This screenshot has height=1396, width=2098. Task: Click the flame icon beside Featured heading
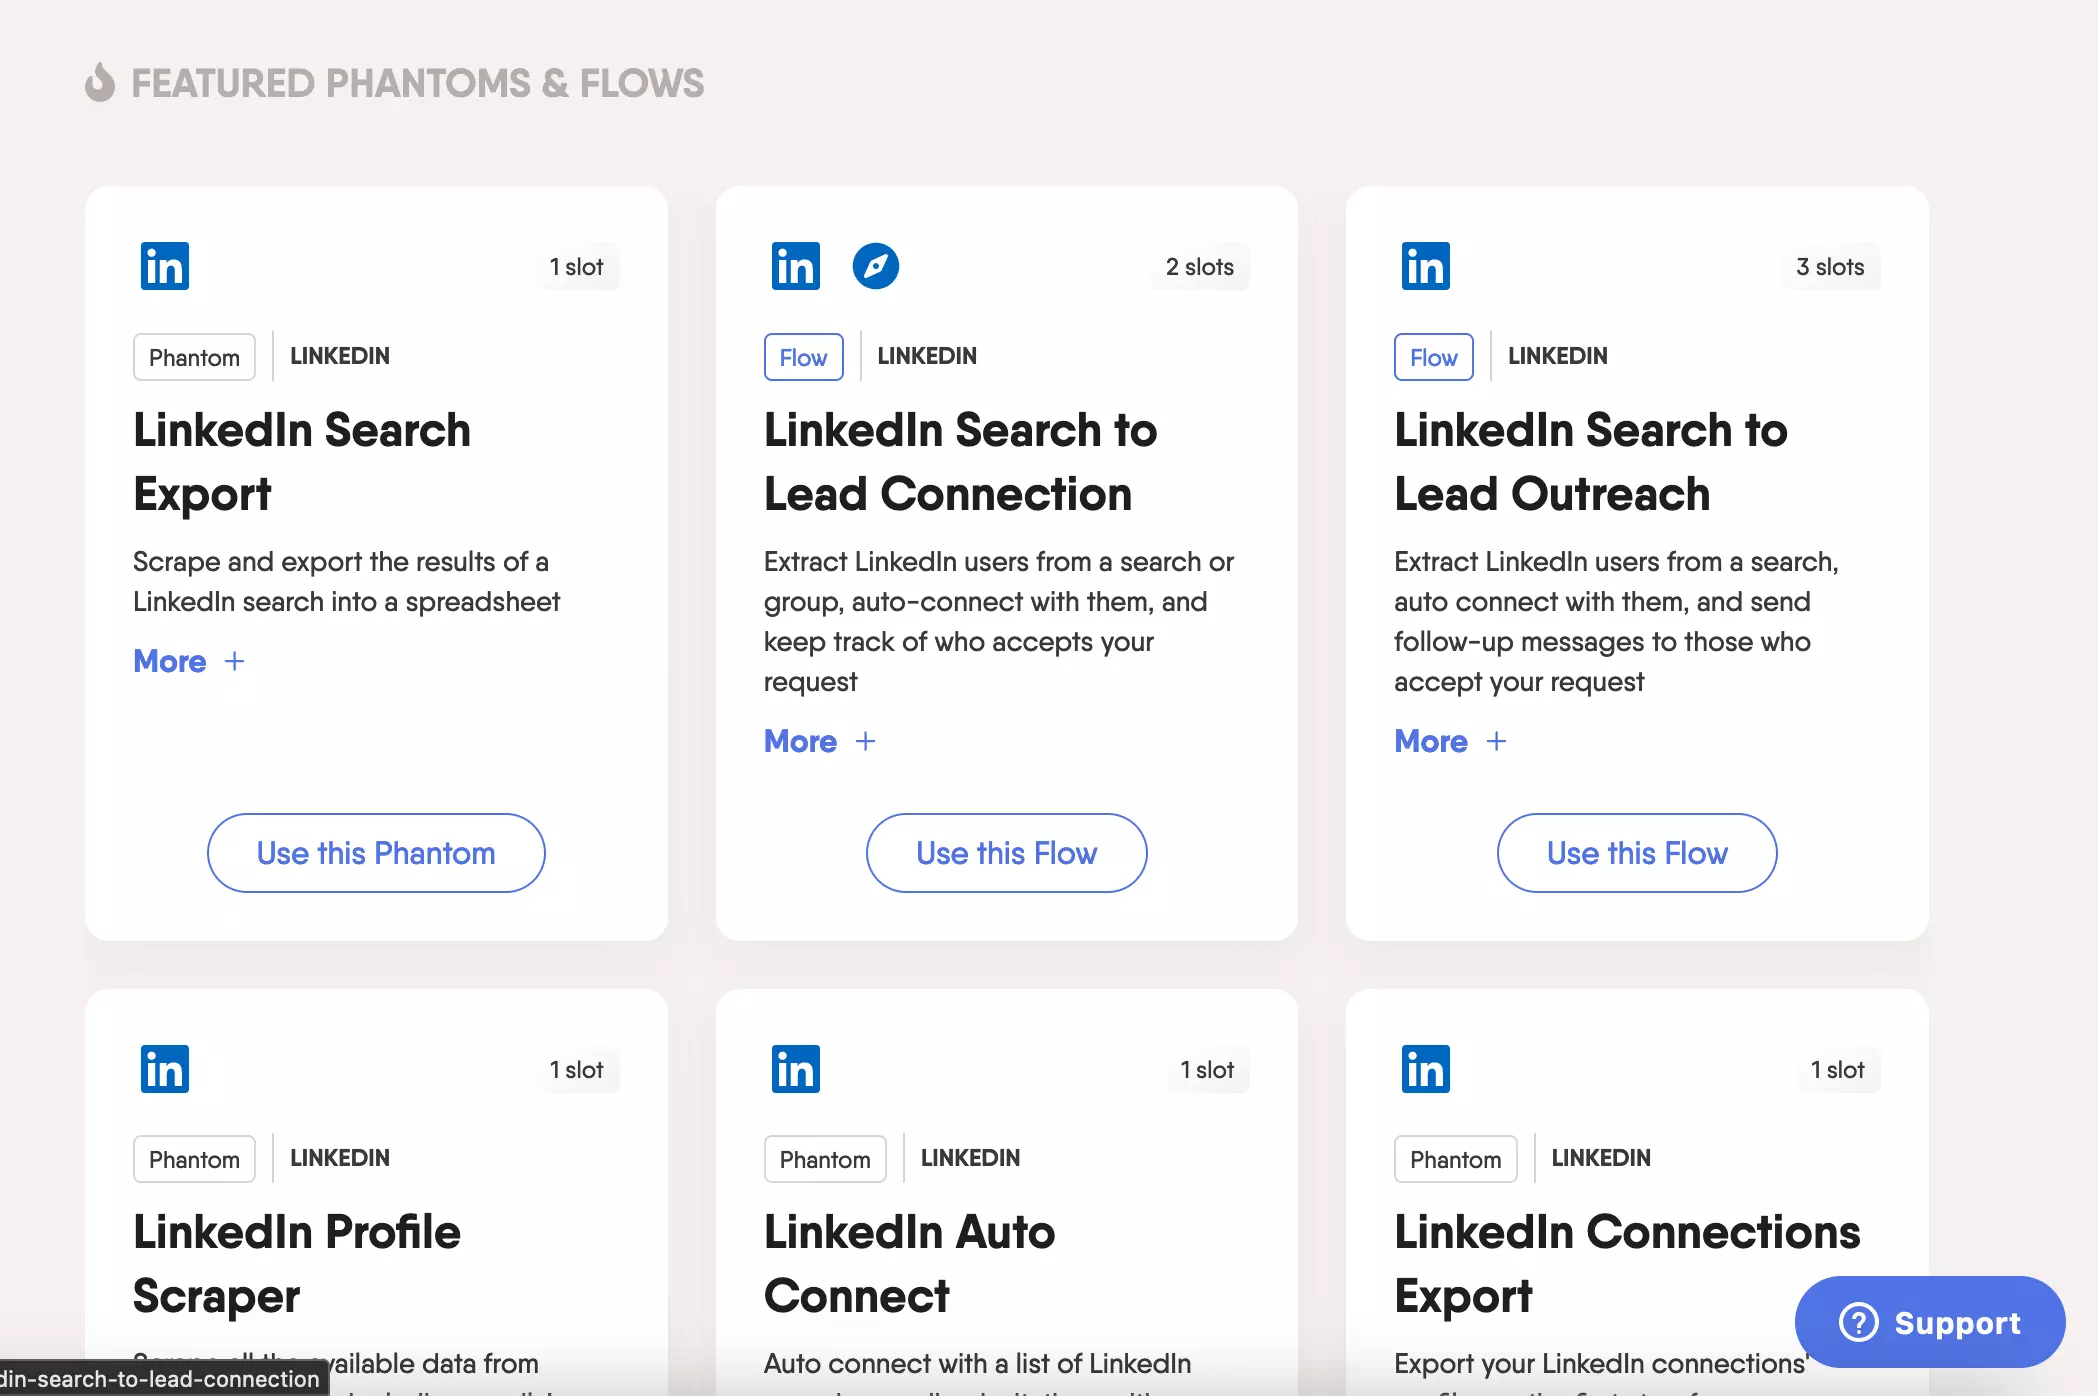tap(100, 83)
